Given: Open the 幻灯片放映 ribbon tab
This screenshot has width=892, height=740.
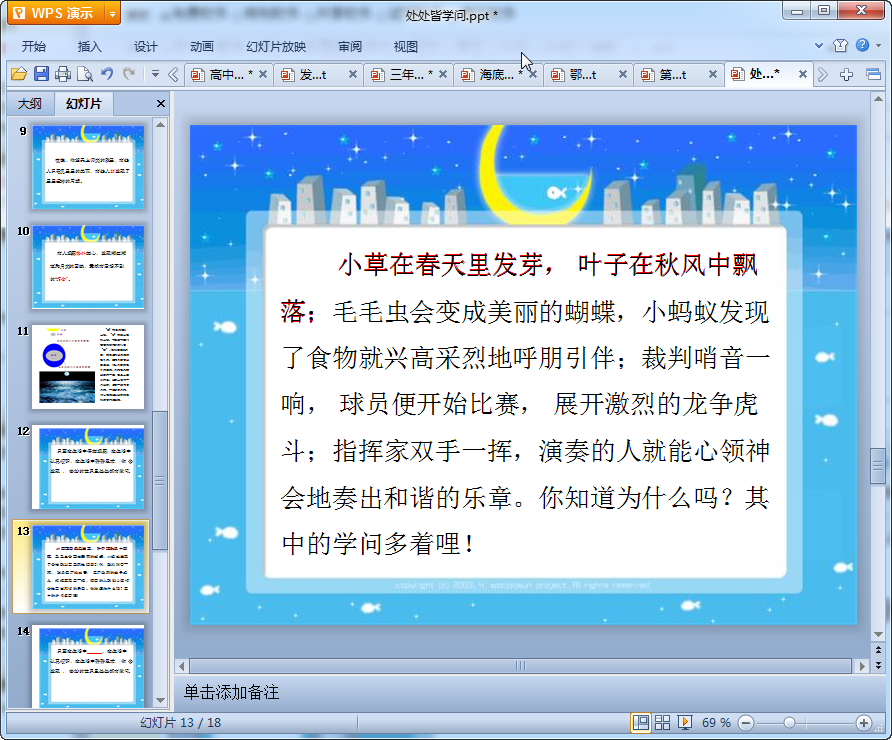Looking at the screenshot, I should pyautogui.click(x=276, y=46).
